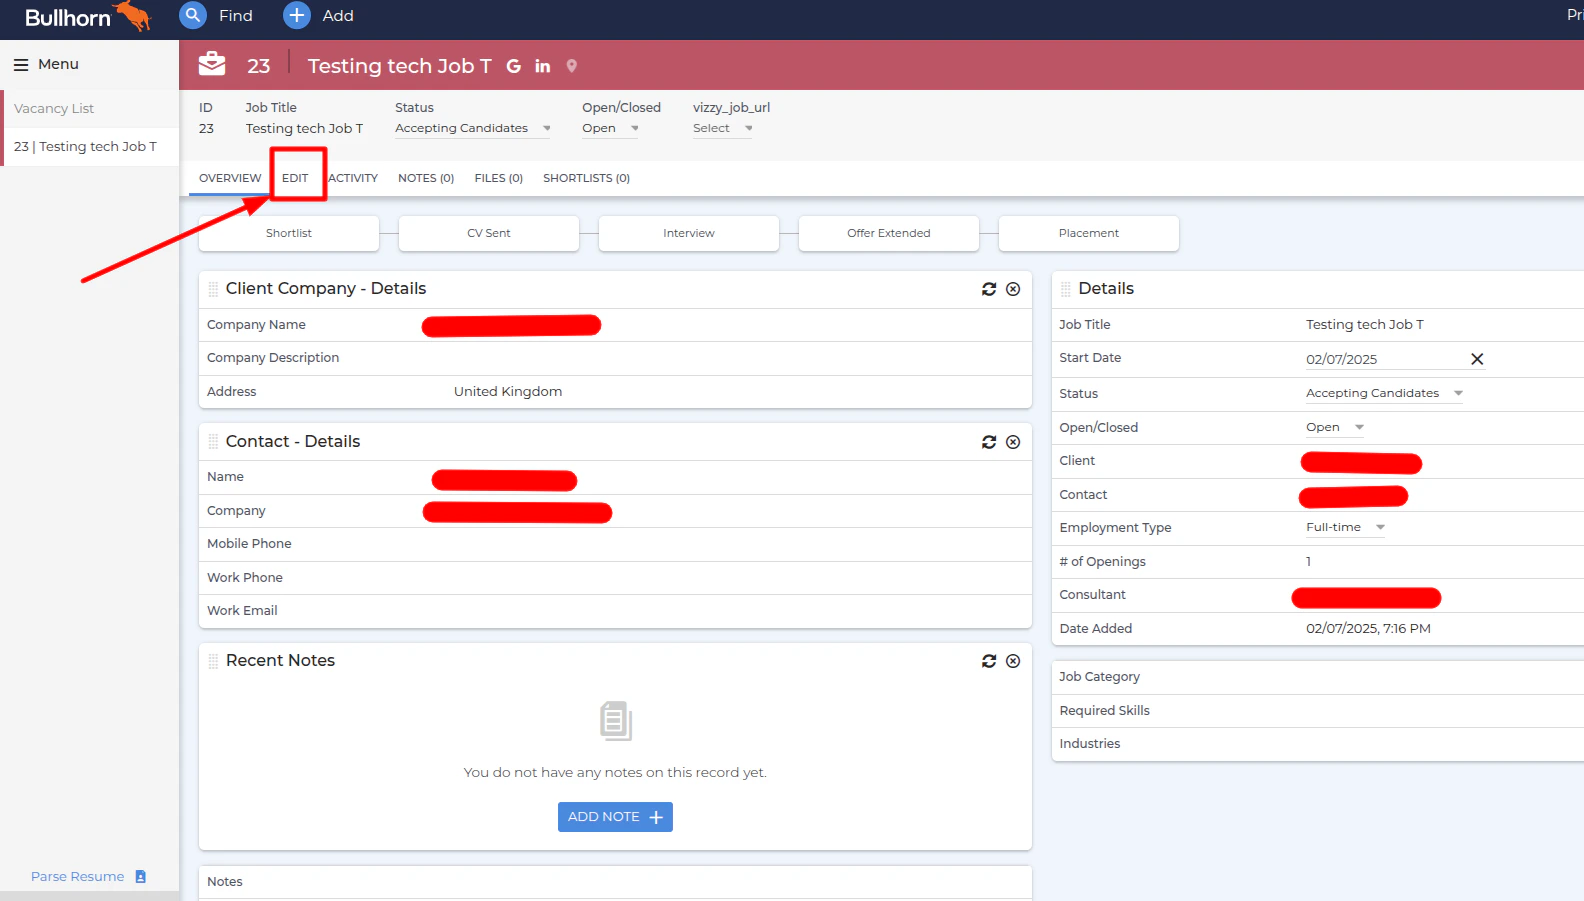This screenshot has width=1584, height=901.
Task: Click the Add label in top bar
Action: [x=338, y=16]
